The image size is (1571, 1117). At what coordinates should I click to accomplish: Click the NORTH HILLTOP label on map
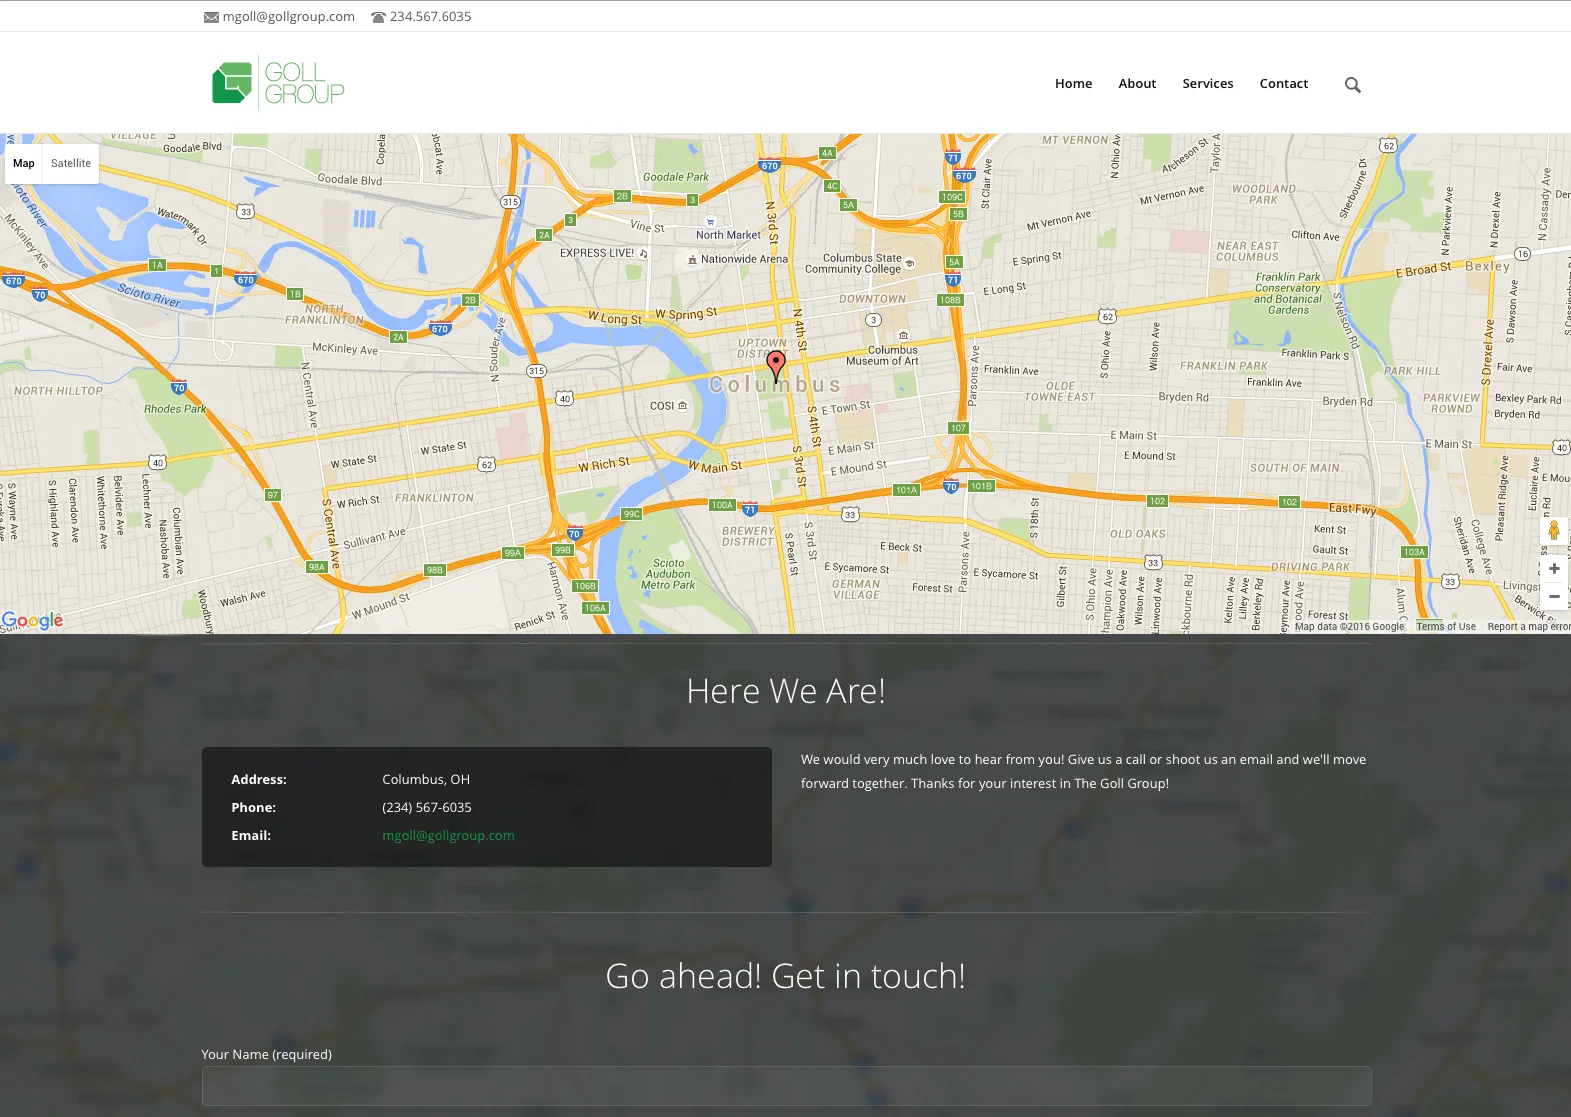[x=58, y=391]
